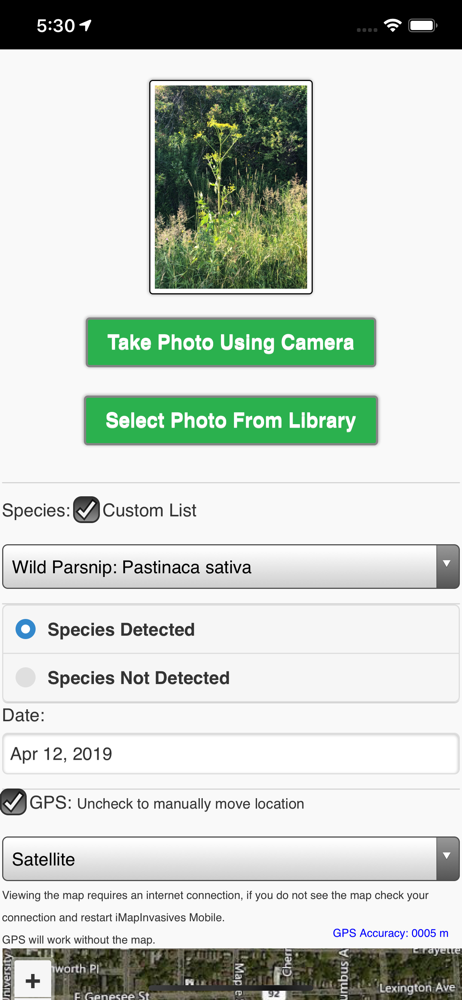Uncheck the GPS checkbox
Screen dimensions: 462x1000
coord(13,802)
